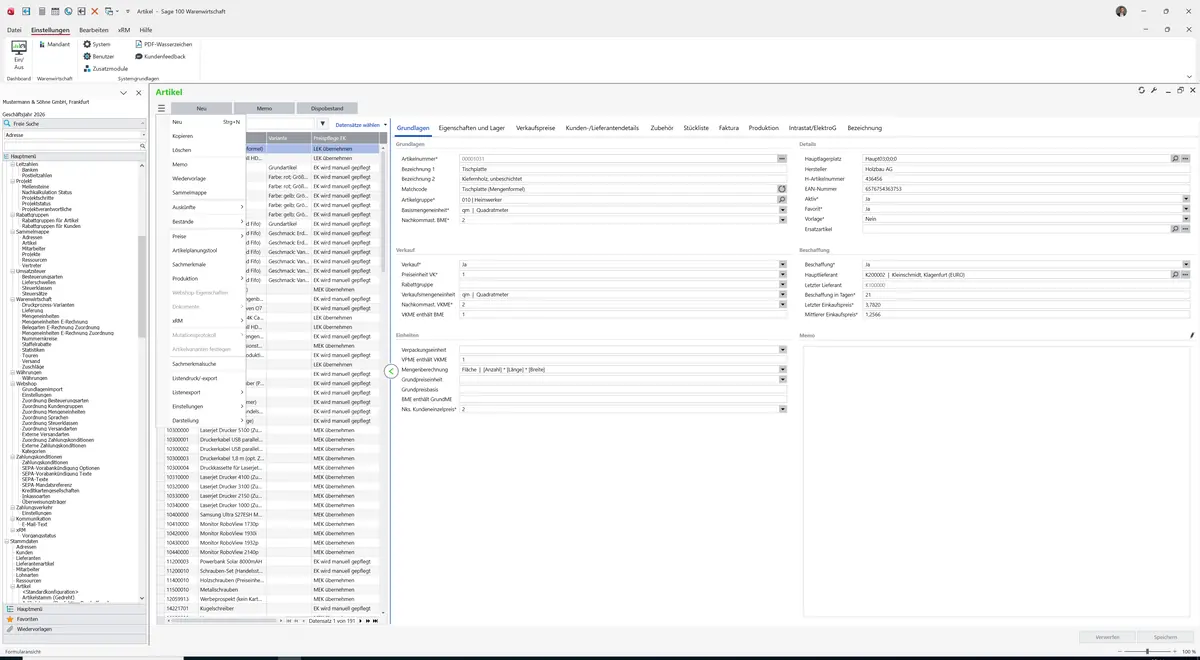The height and width of the screenshot is (660, 1200).
Task: Select the Monitor RoboView 1730p row
Action: click(271, 524)
